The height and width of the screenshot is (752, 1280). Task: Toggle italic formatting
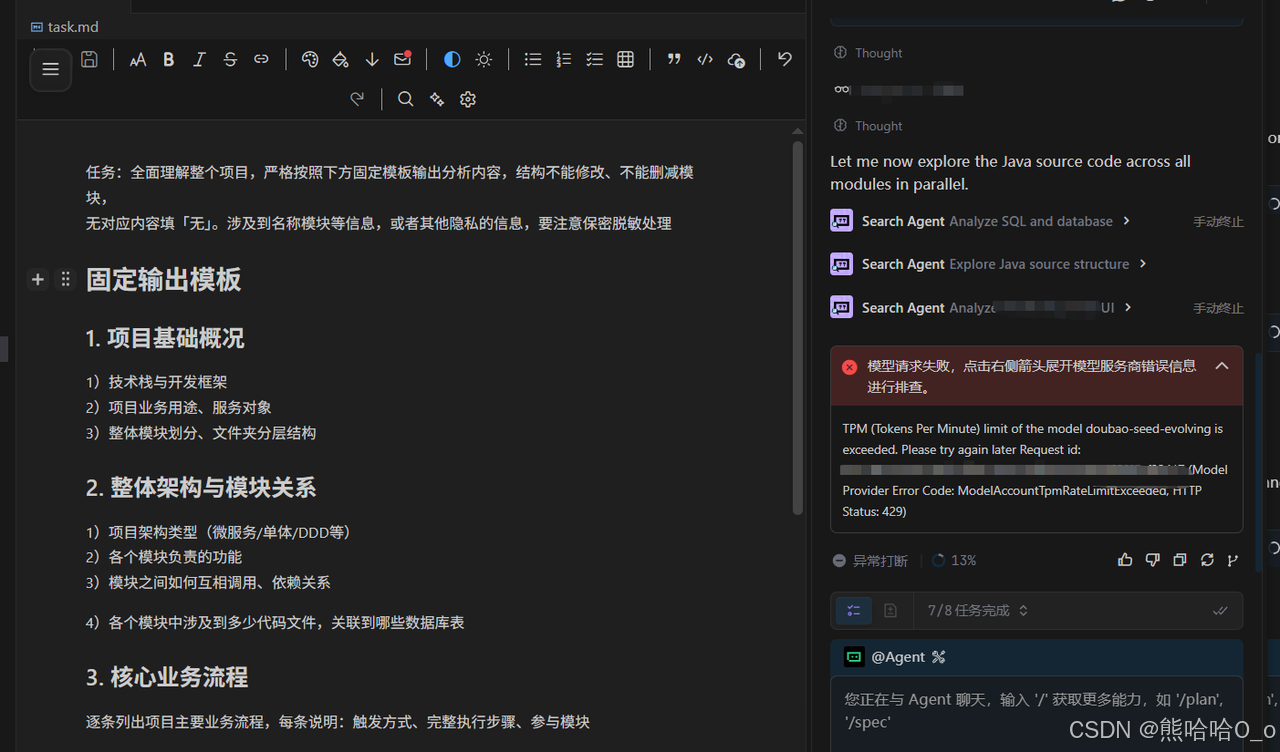point(199,60)
